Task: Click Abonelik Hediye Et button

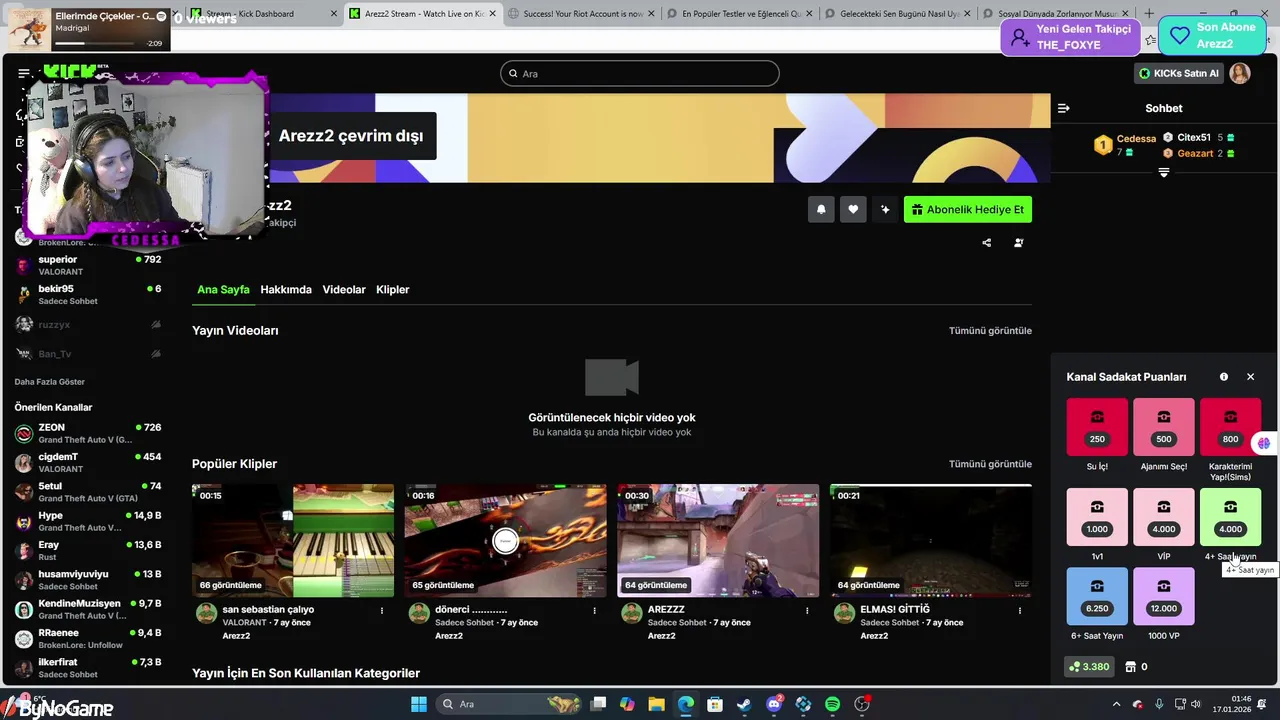Action: click(x=968, y=209)
